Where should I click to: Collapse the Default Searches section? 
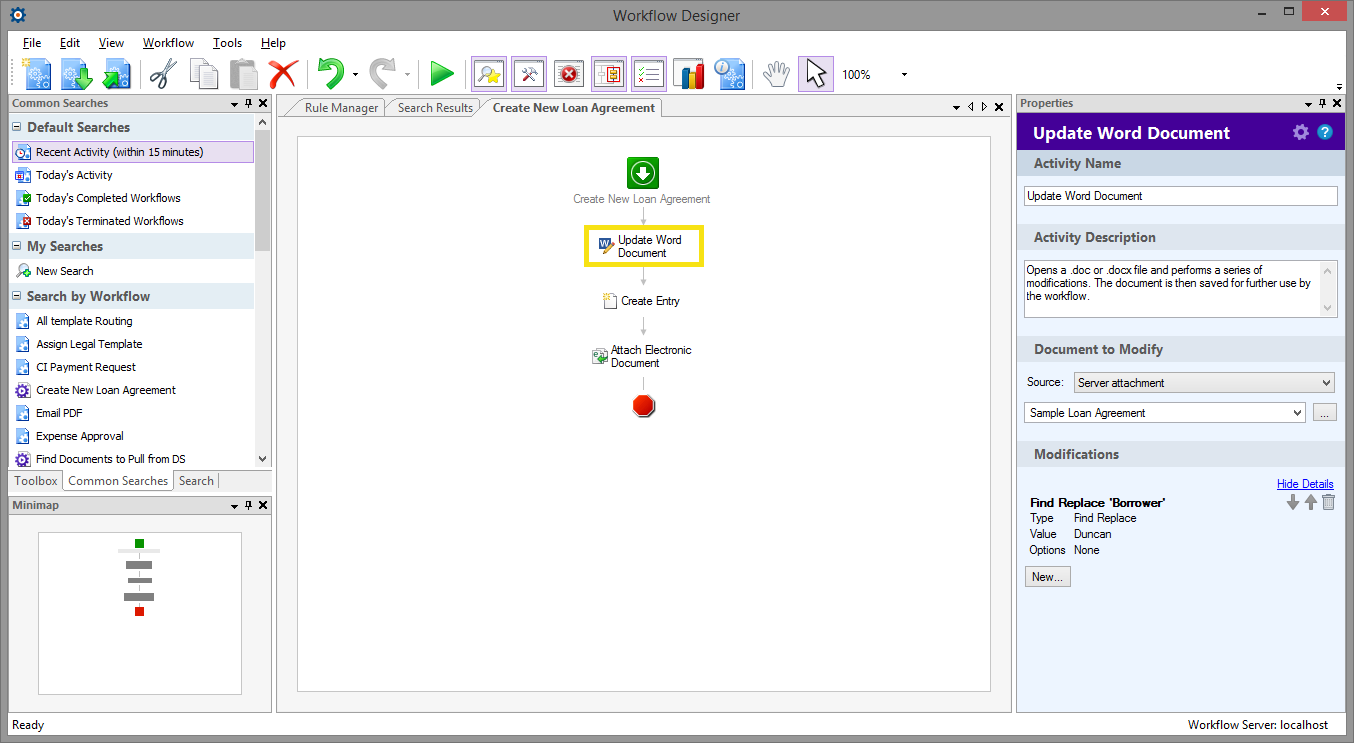17,127
